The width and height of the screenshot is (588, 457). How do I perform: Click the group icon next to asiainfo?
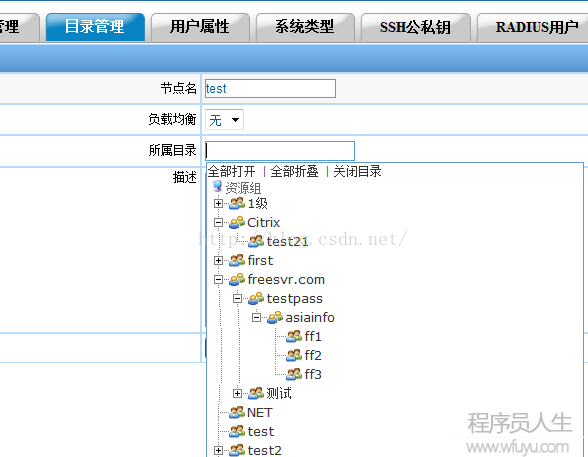tap(275, 317)
